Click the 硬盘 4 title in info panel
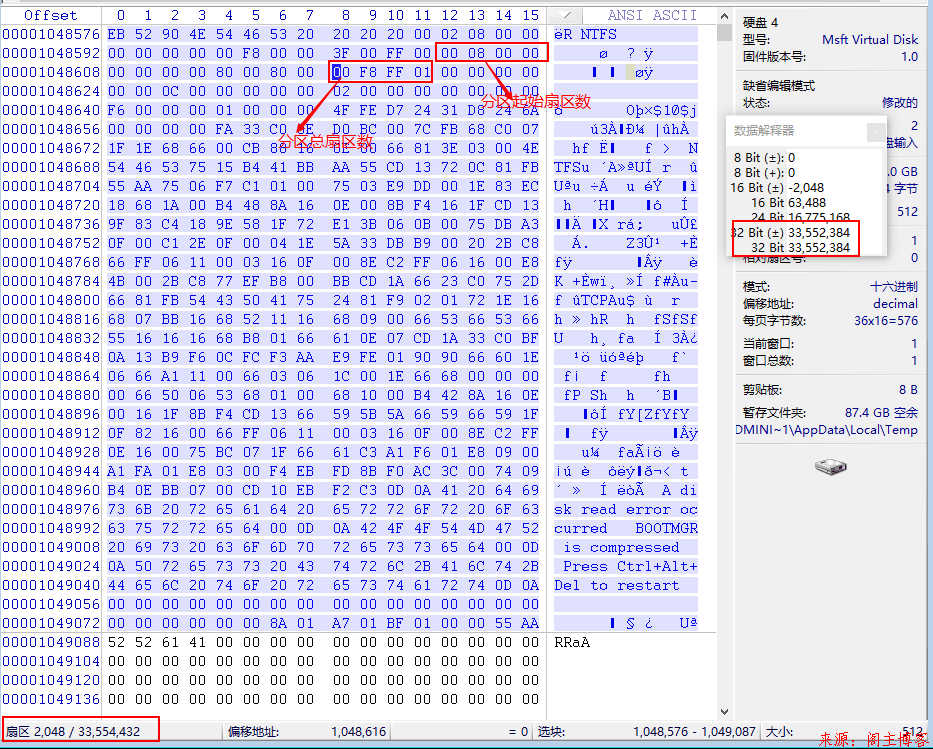 pos(760,23)
